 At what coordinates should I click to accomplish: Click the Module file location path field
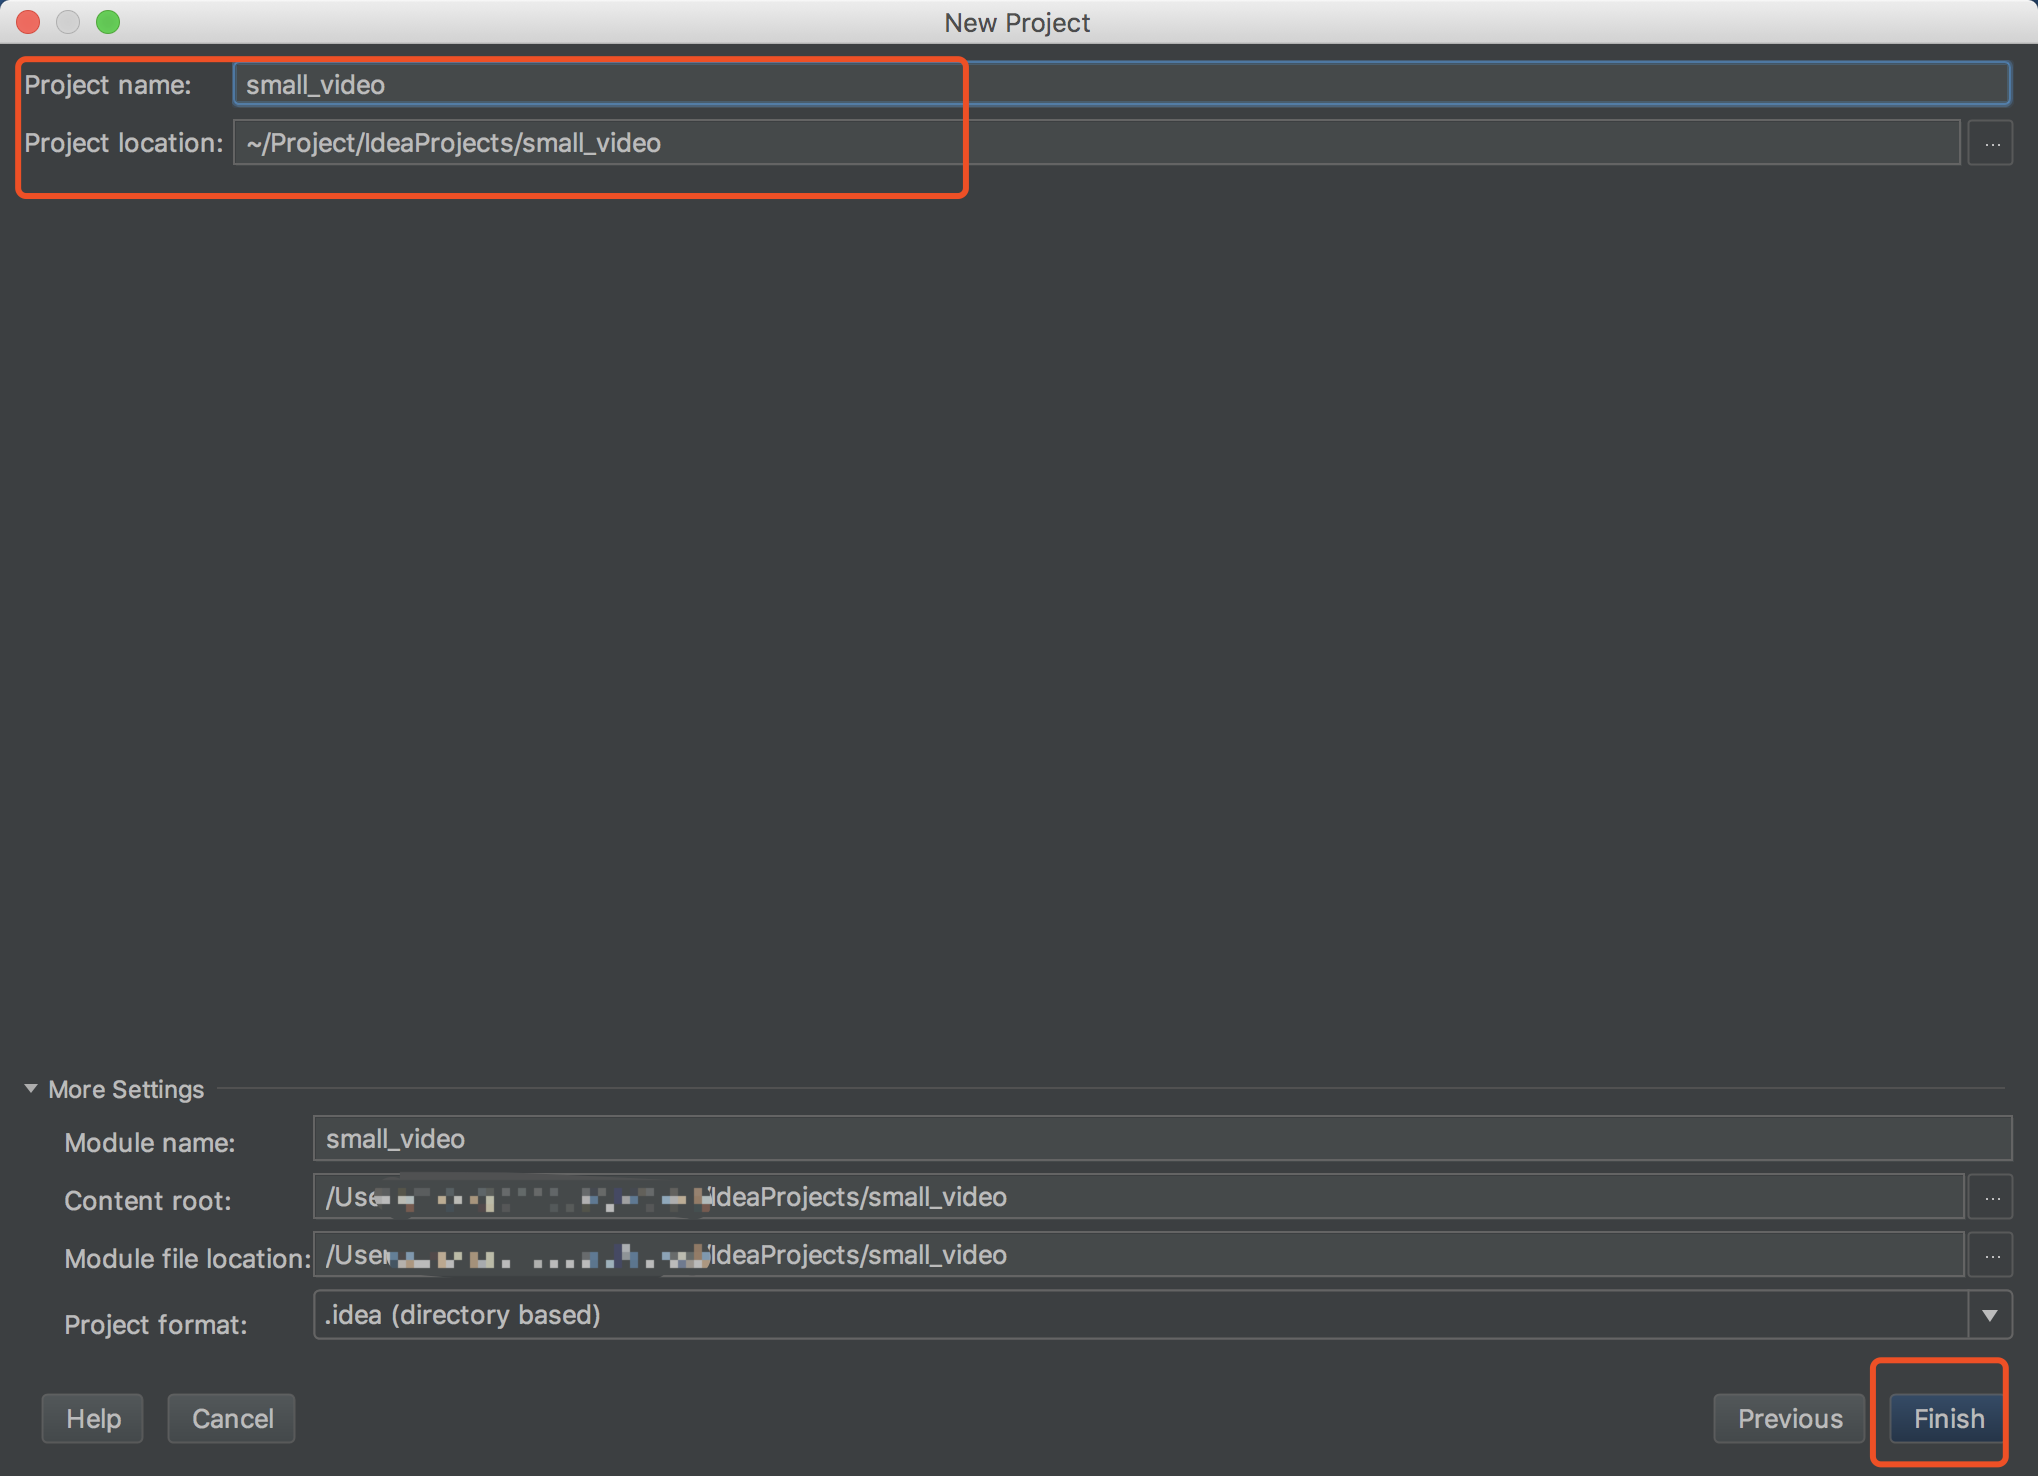tap(1300, 1255)
